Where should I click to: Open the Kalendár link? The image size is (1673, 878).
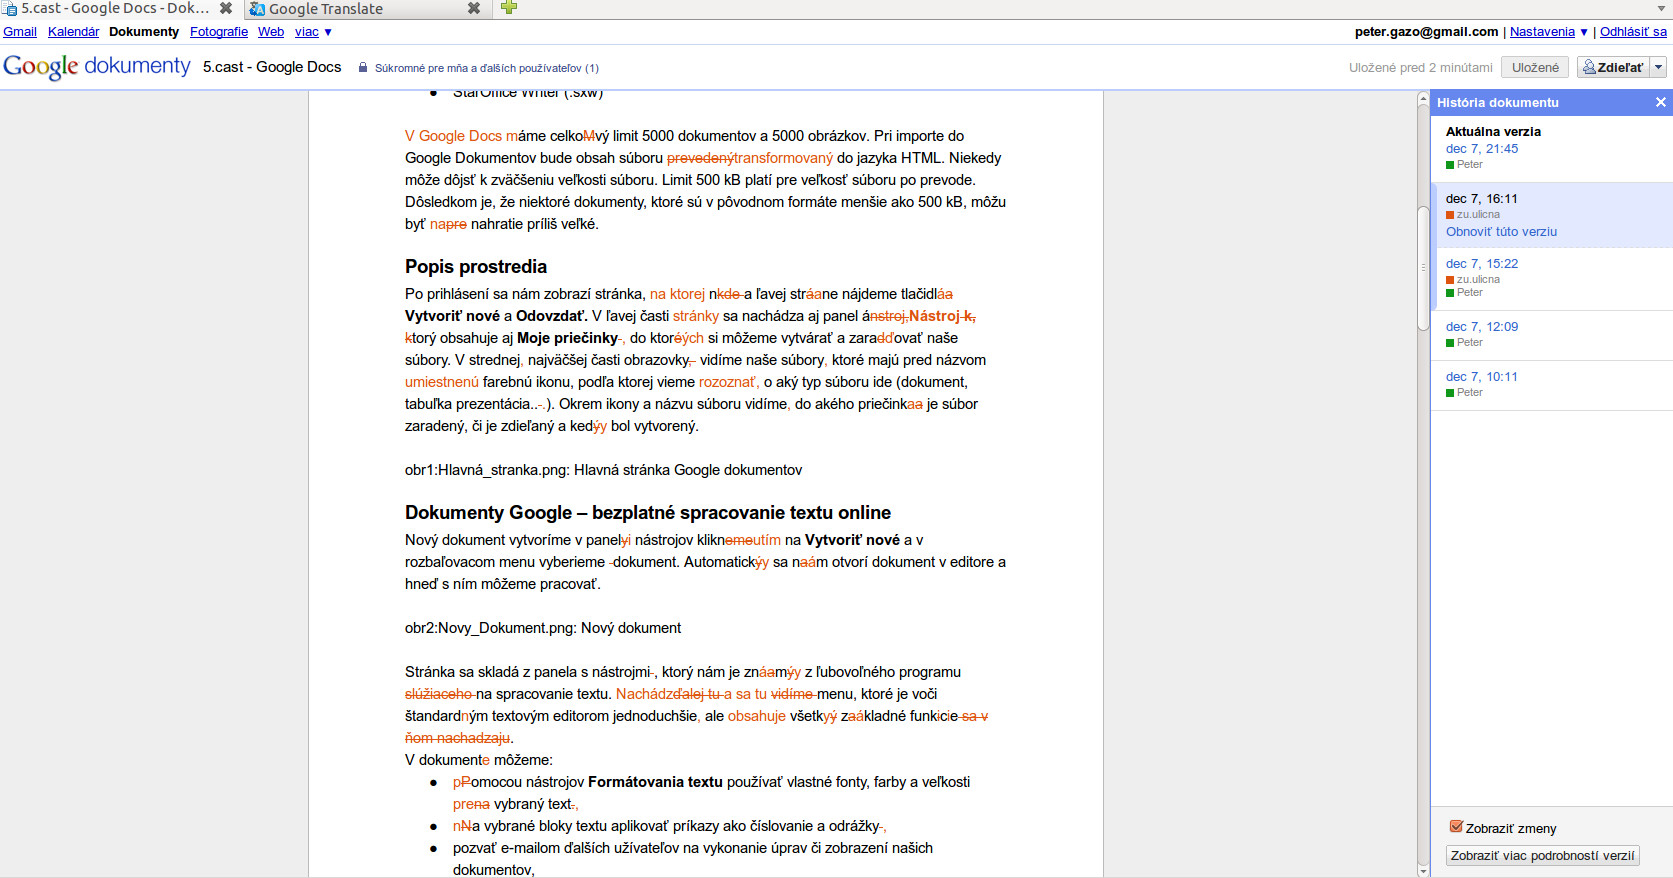coord(73,32)
